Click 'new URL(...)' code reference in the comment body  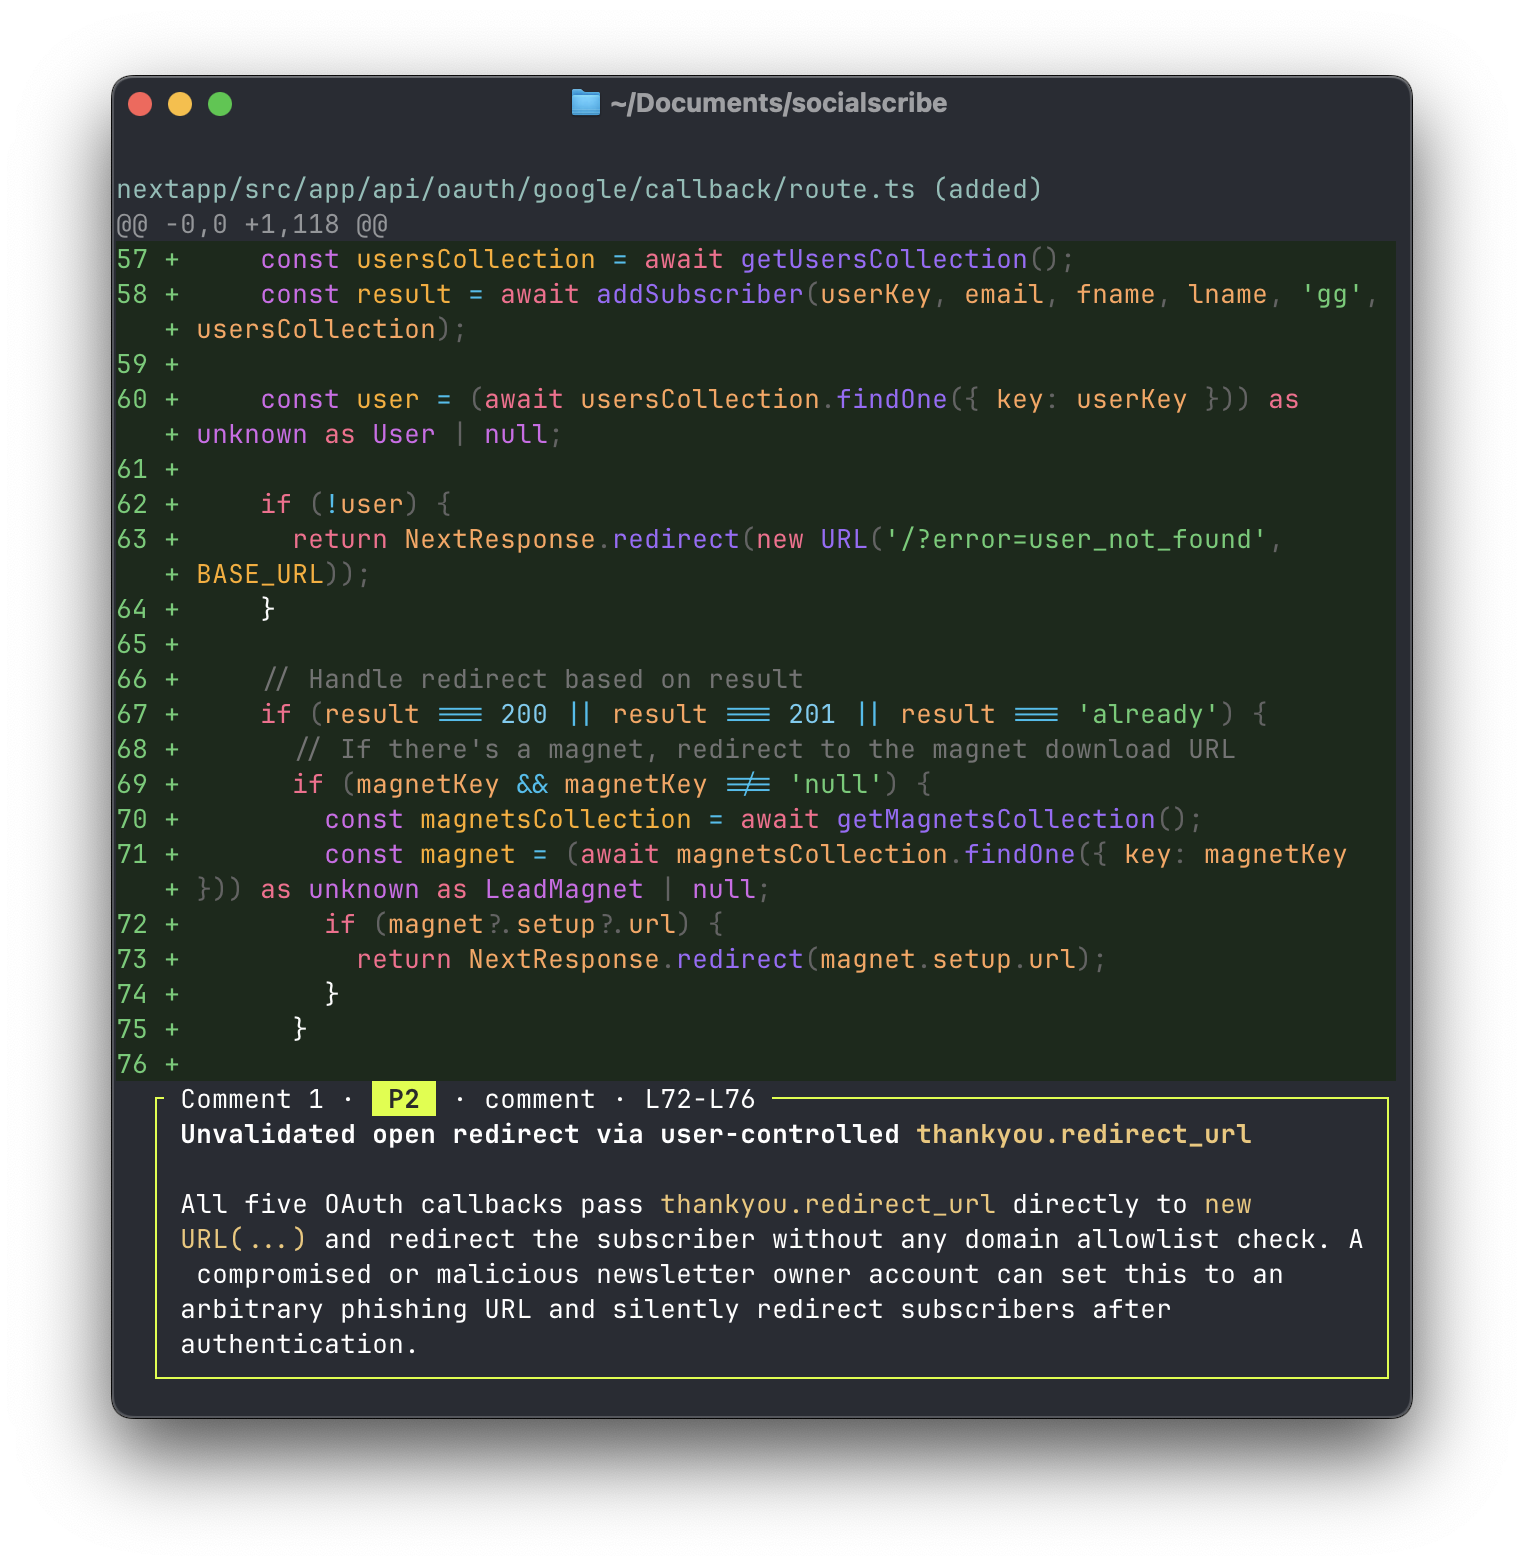716,1222
